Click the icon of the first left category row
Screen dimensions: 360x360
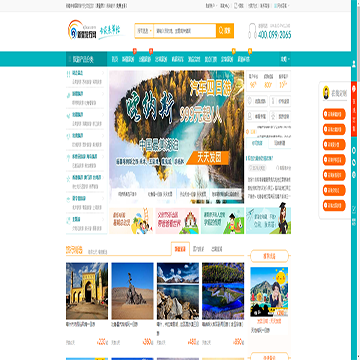click(69, 73)
